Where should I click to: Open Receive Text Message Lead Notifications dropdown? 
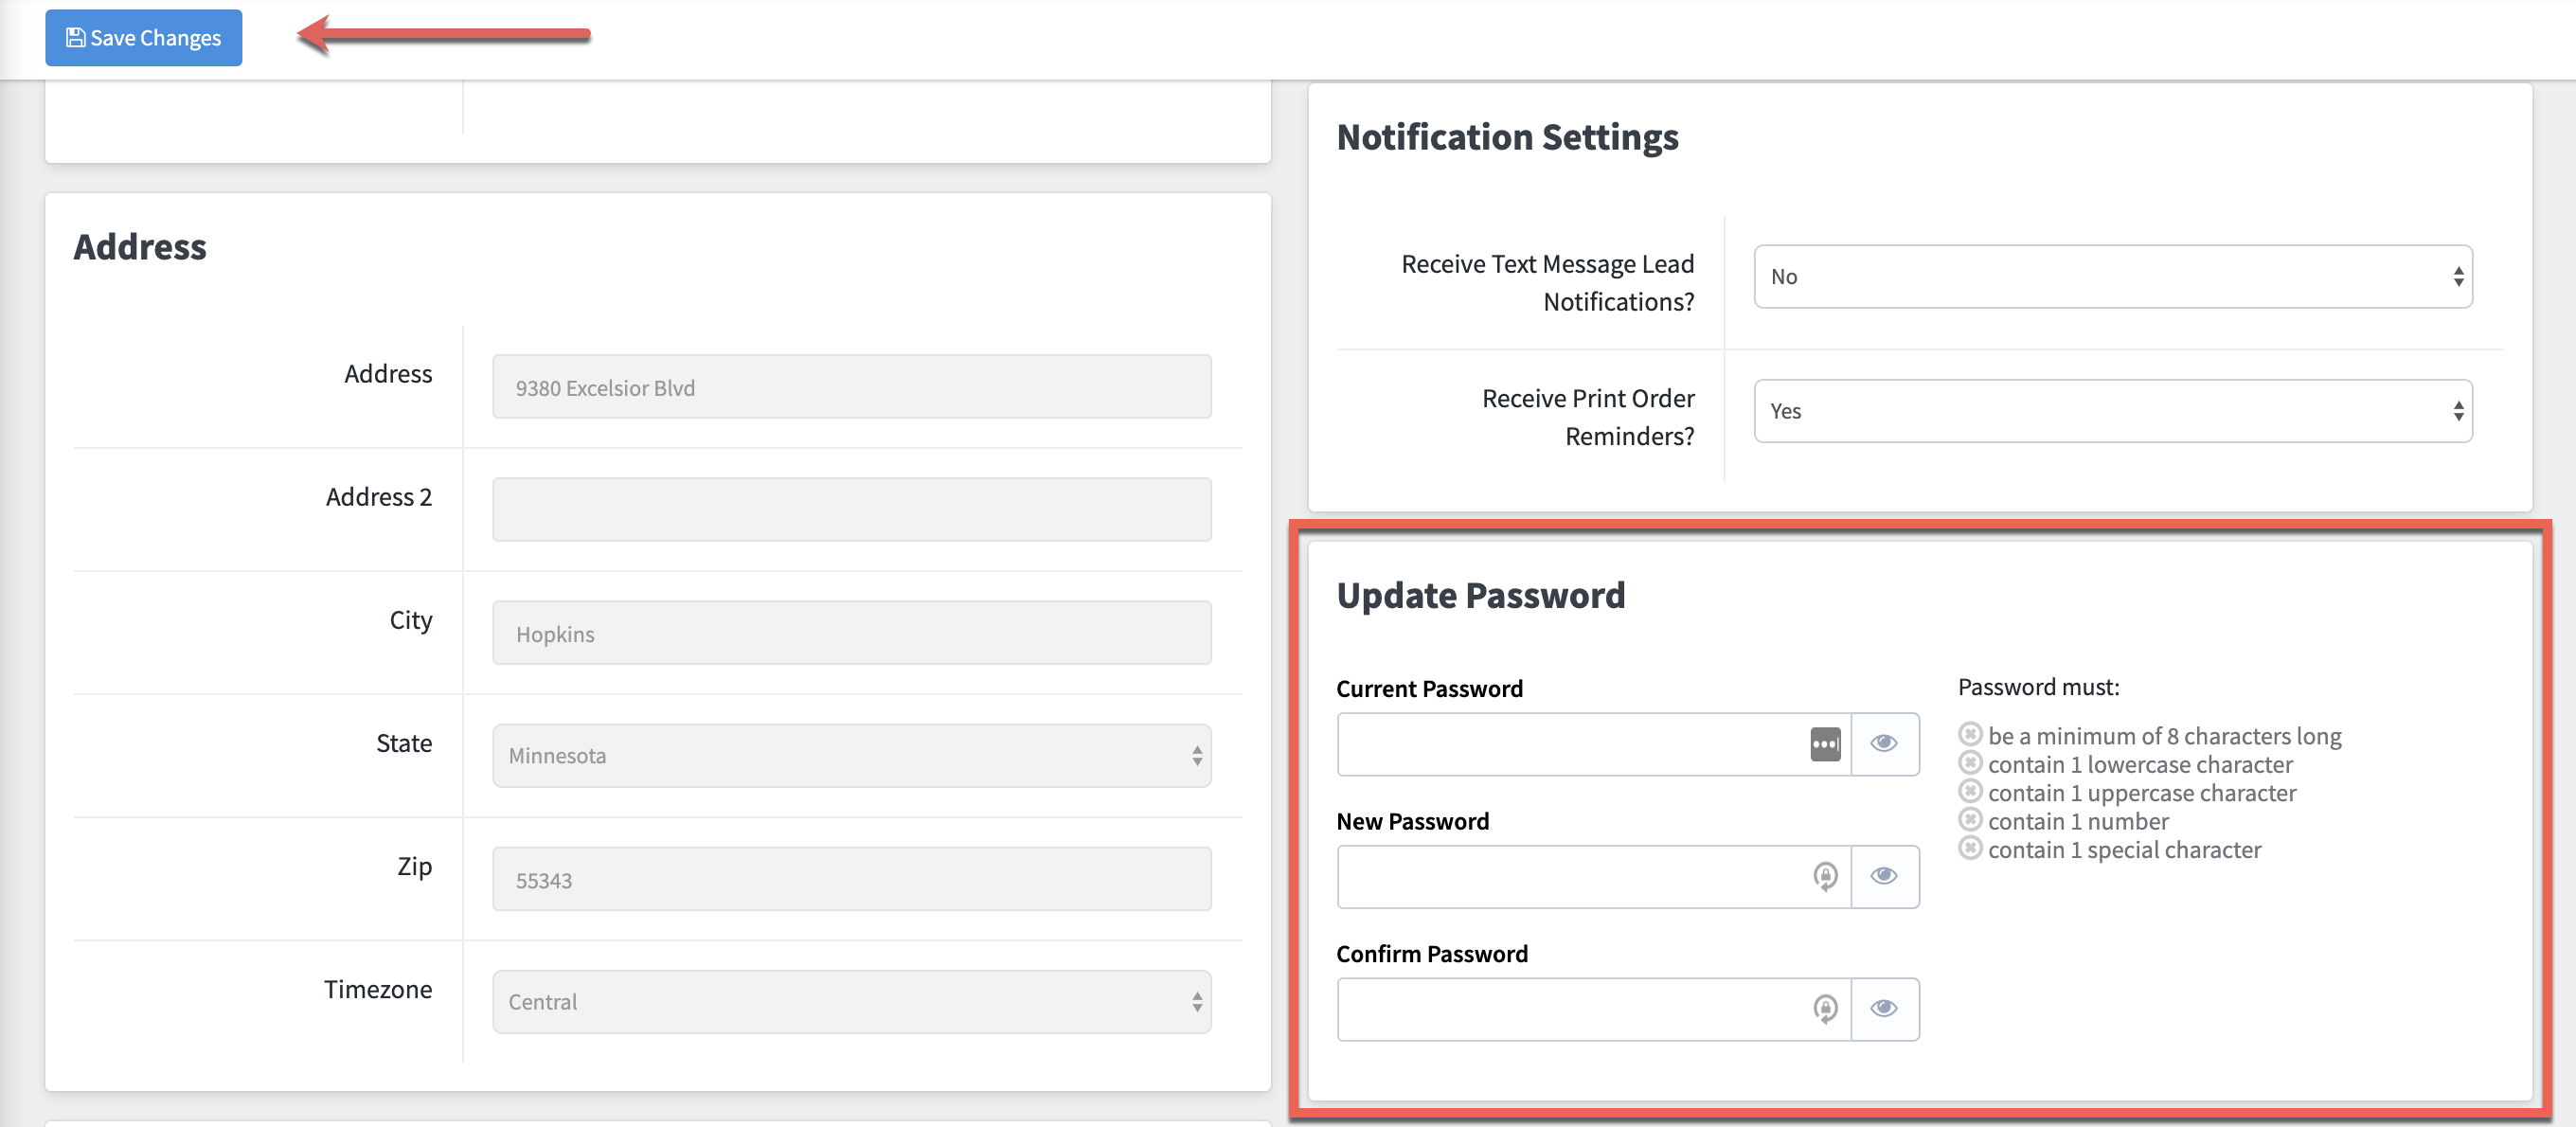[2112, 277]
